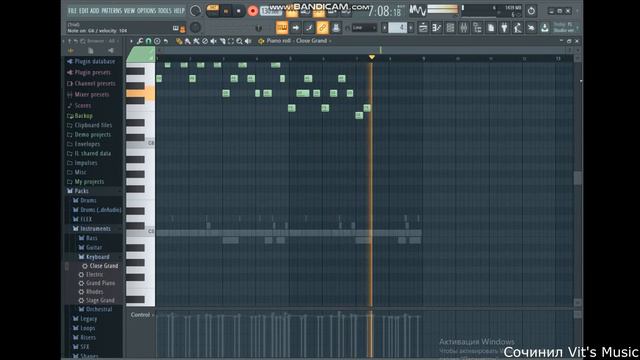This screenshot has height=360, width=640.
Task: Click the browser search magnifier icon
Action: (83, 41)
